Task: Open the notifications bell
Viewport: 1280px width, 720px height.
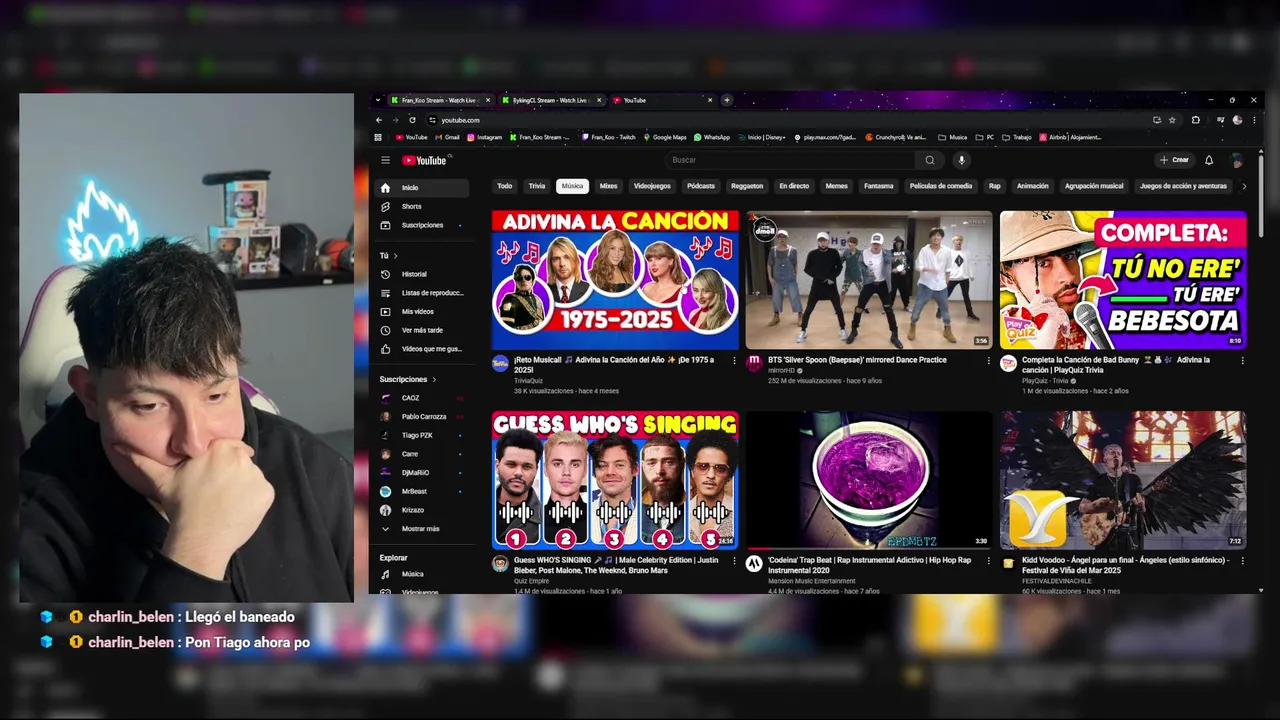Action: coord(1209,160)
